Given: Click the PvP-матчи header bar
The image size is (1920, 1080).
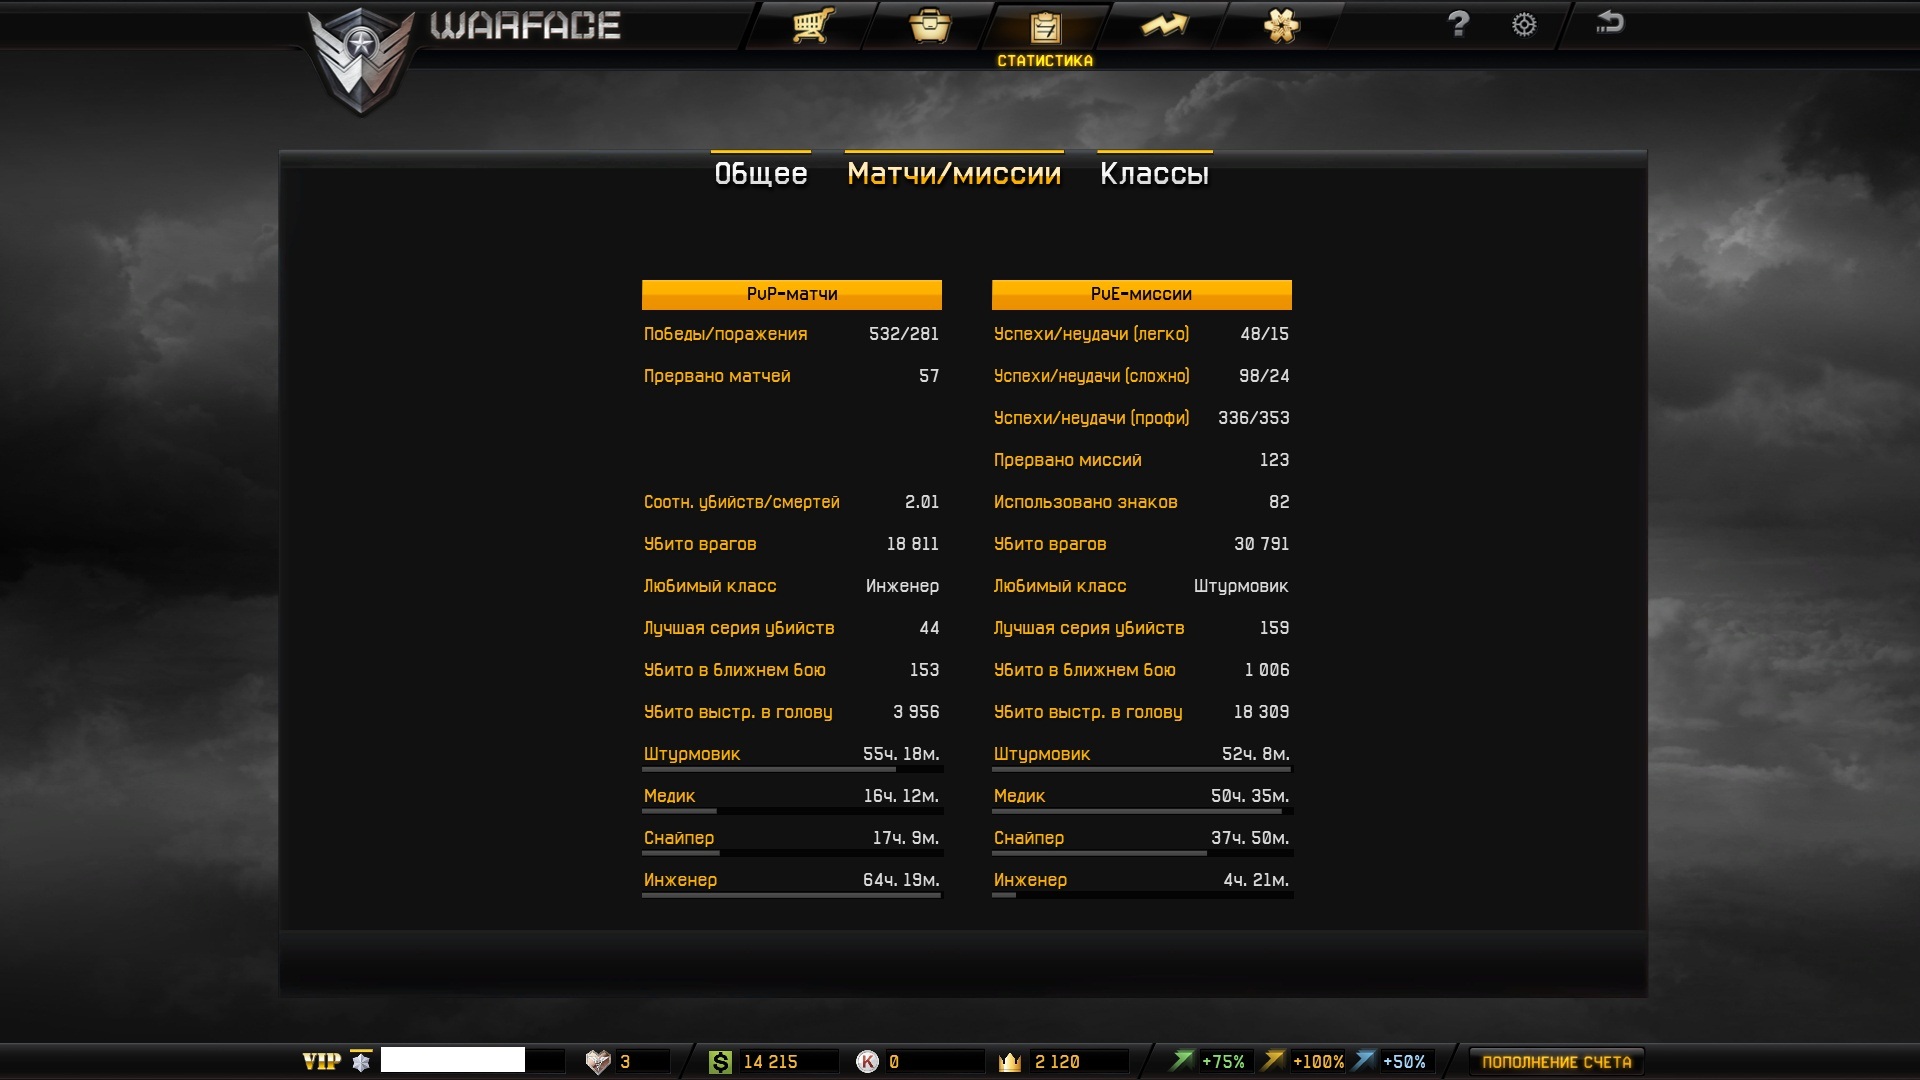Looking at the screenshot, I should [791, 294].
